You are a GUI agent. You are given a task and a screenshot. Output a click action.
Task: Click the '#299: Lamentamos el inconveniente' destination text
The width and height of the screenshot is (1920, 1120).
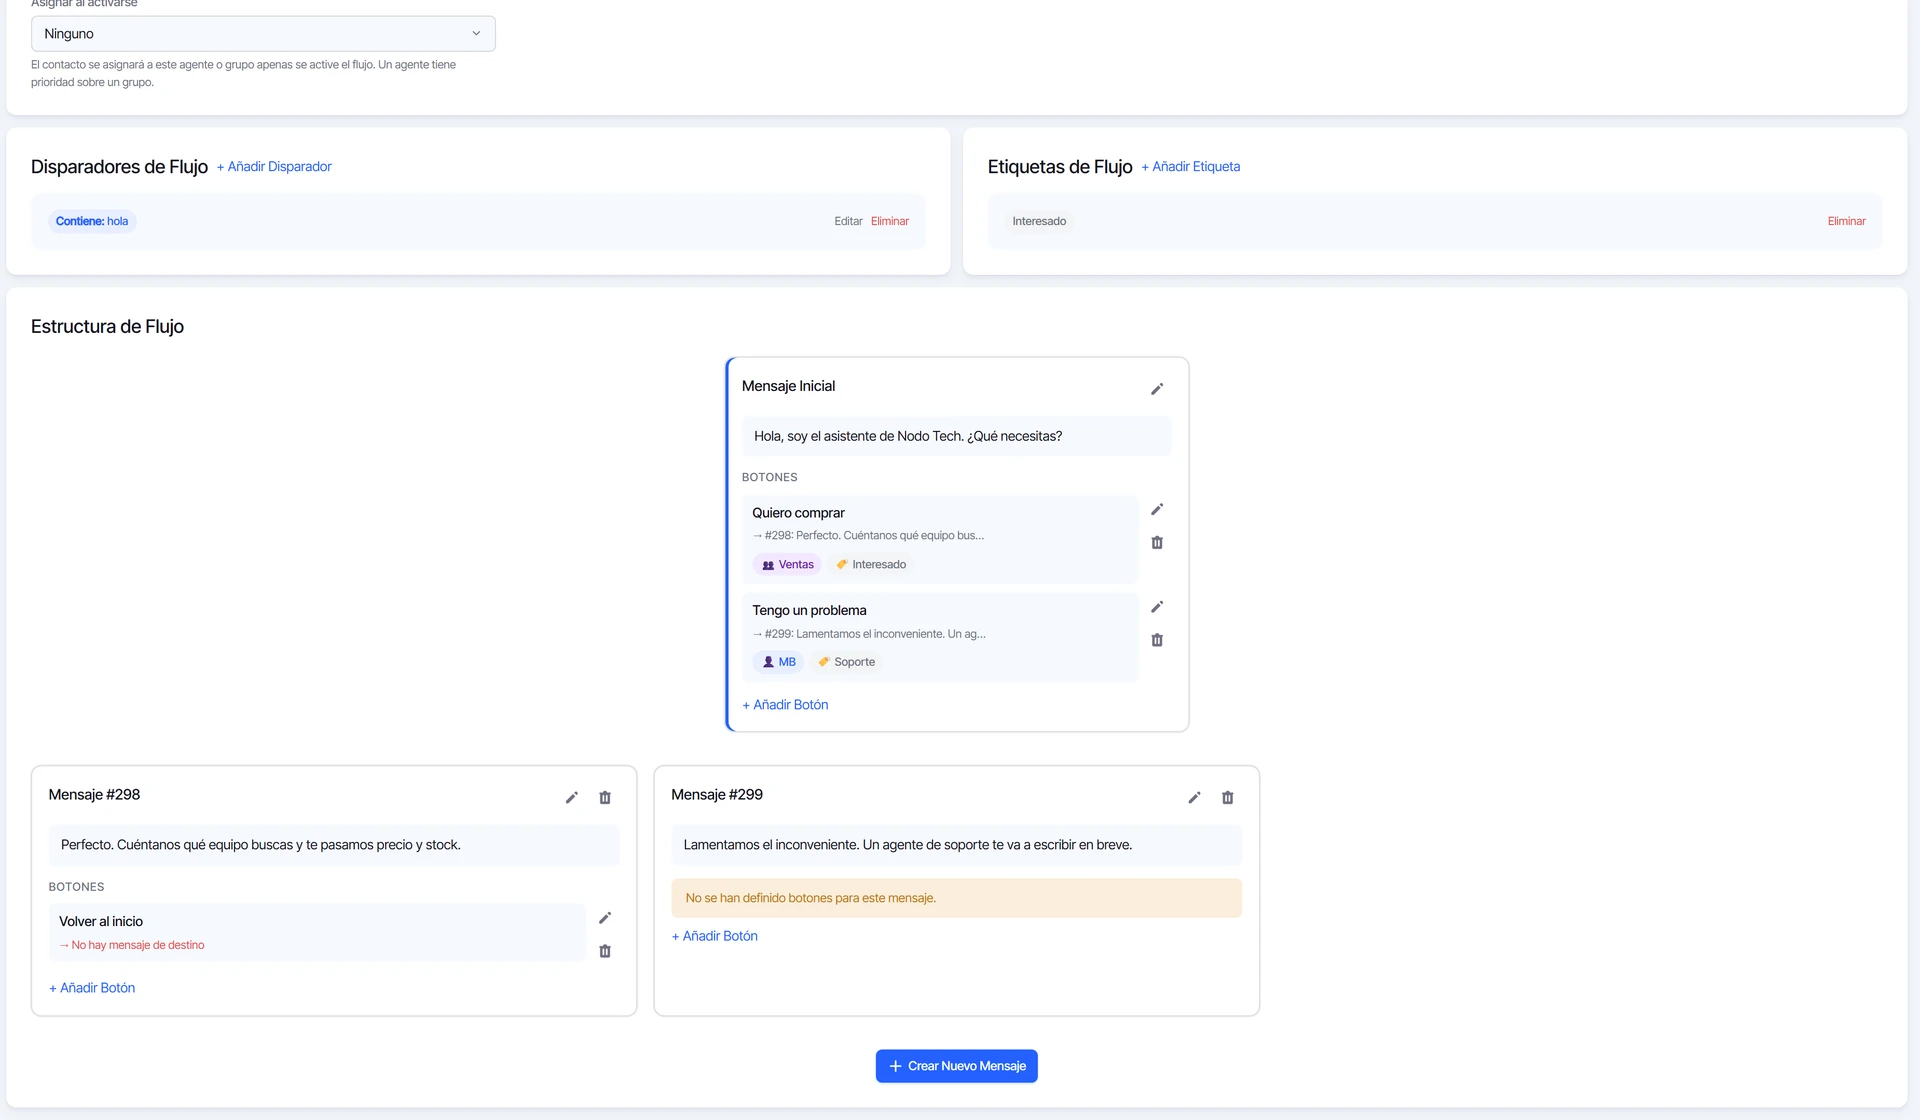click(x=869, y=634)
